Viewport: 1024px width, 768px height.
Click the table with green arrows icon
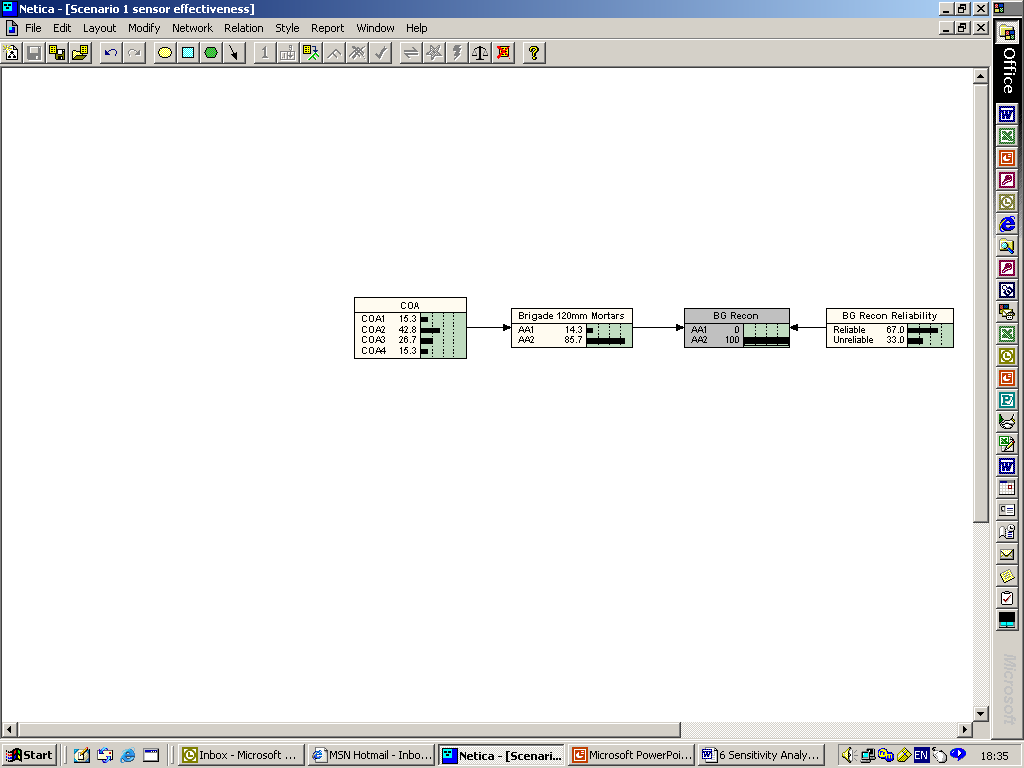pos(311,53)
